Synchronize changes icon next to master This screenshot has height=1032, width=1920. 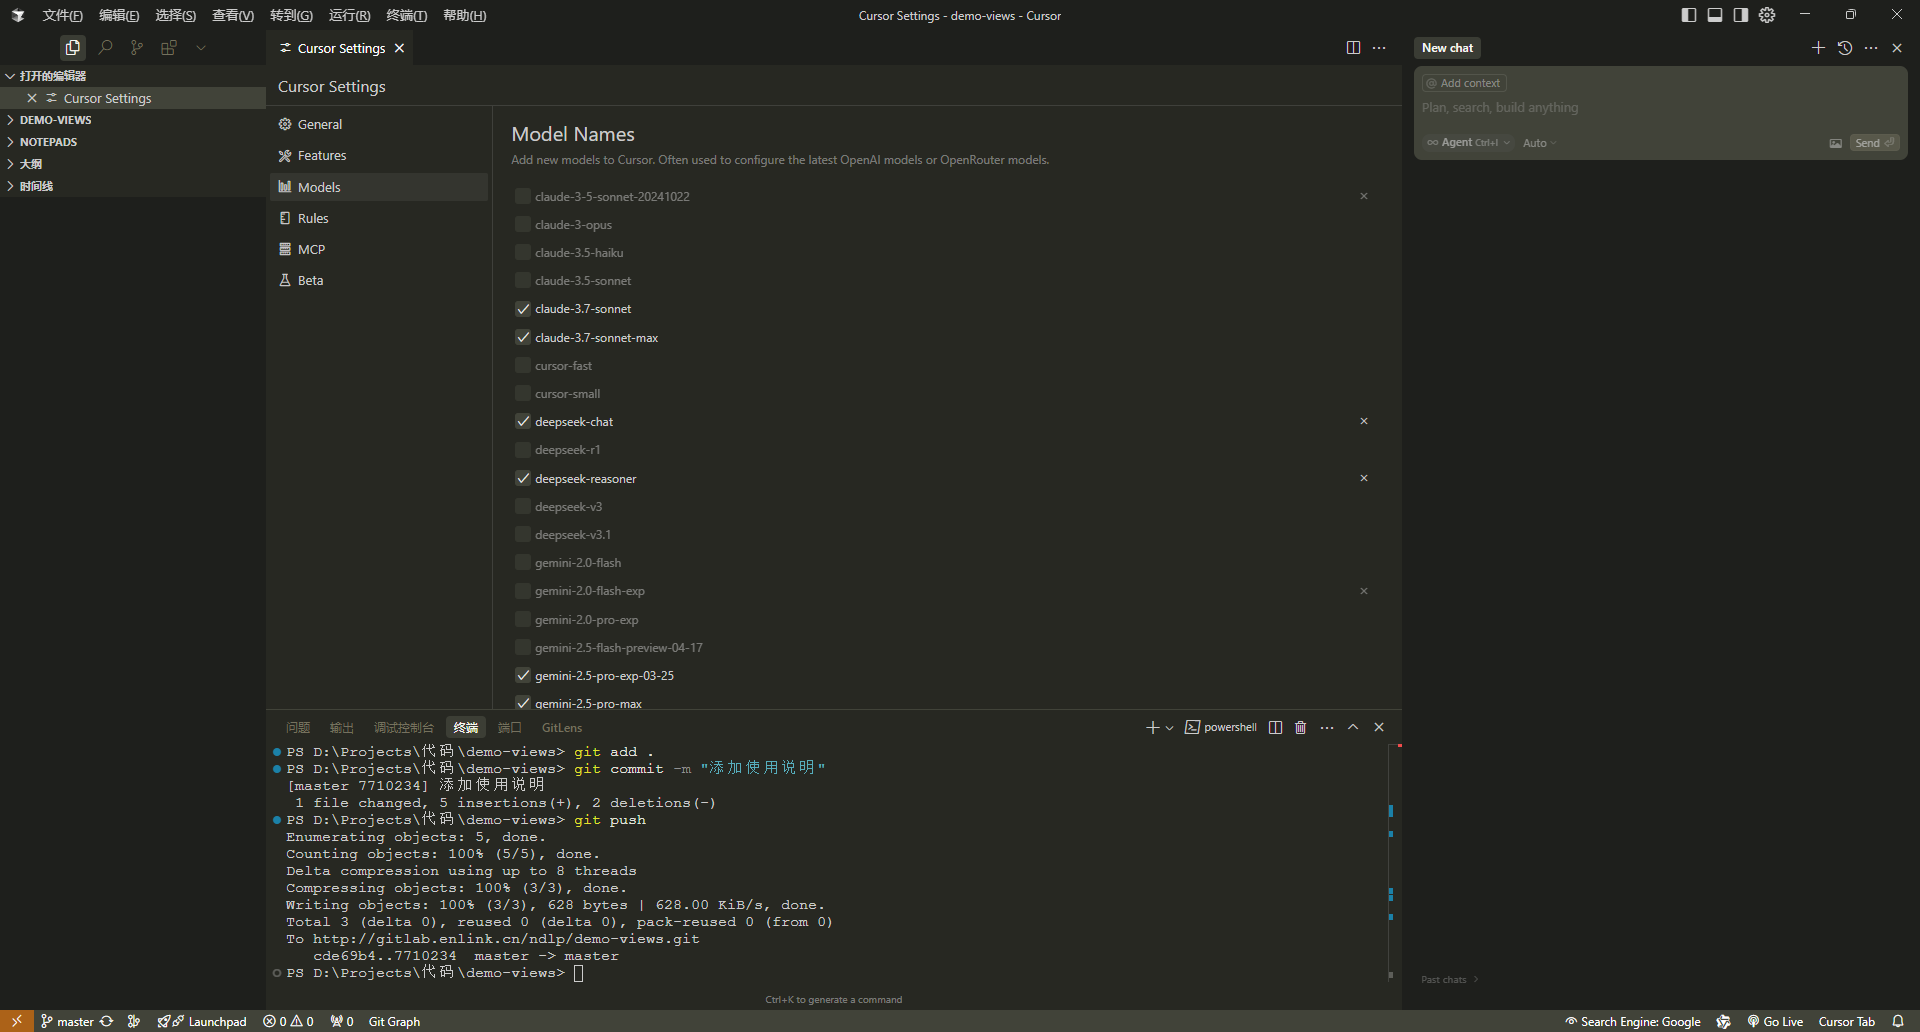pos(106,1021)
